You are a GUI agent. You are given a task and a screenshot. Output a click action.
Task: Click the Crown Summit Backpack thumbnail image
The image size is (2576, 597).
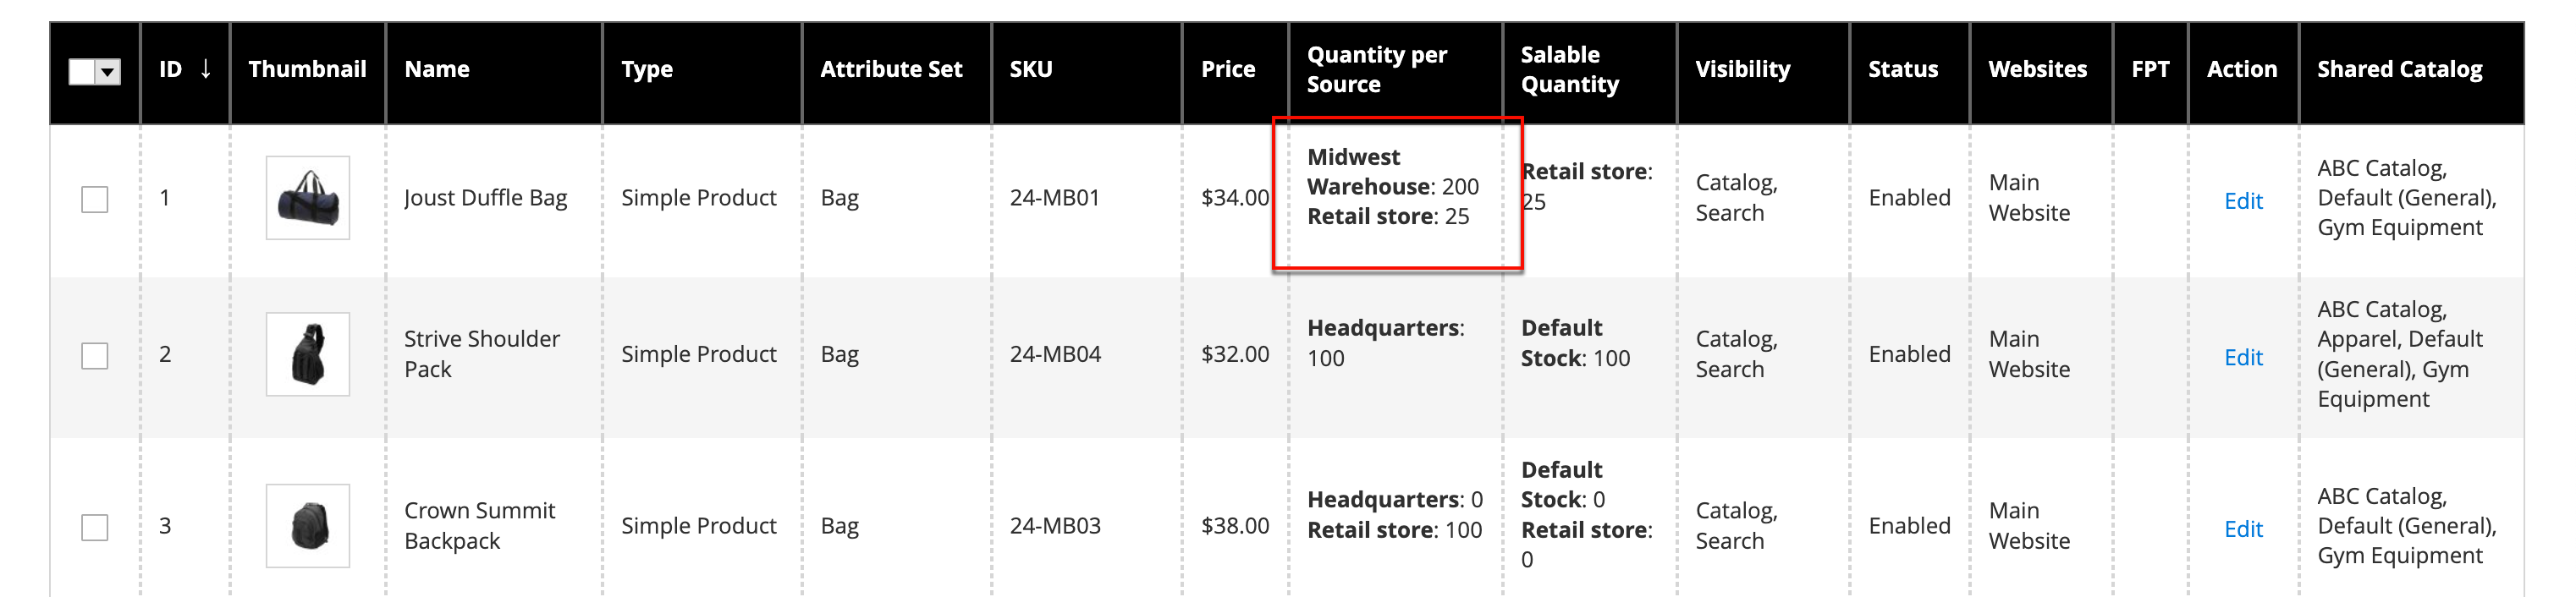tap(307, 526)
